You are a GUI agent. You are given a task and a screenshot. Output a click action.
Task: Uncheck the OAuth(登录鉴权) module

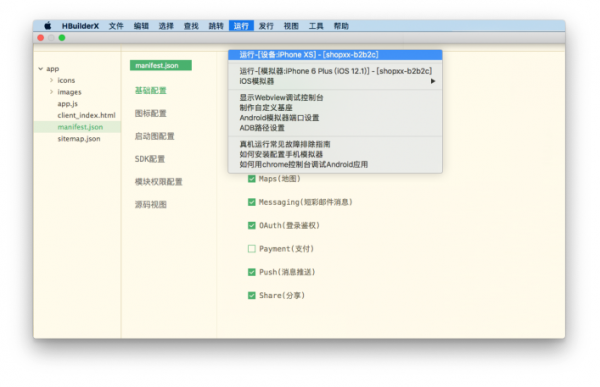click(251, 225)
